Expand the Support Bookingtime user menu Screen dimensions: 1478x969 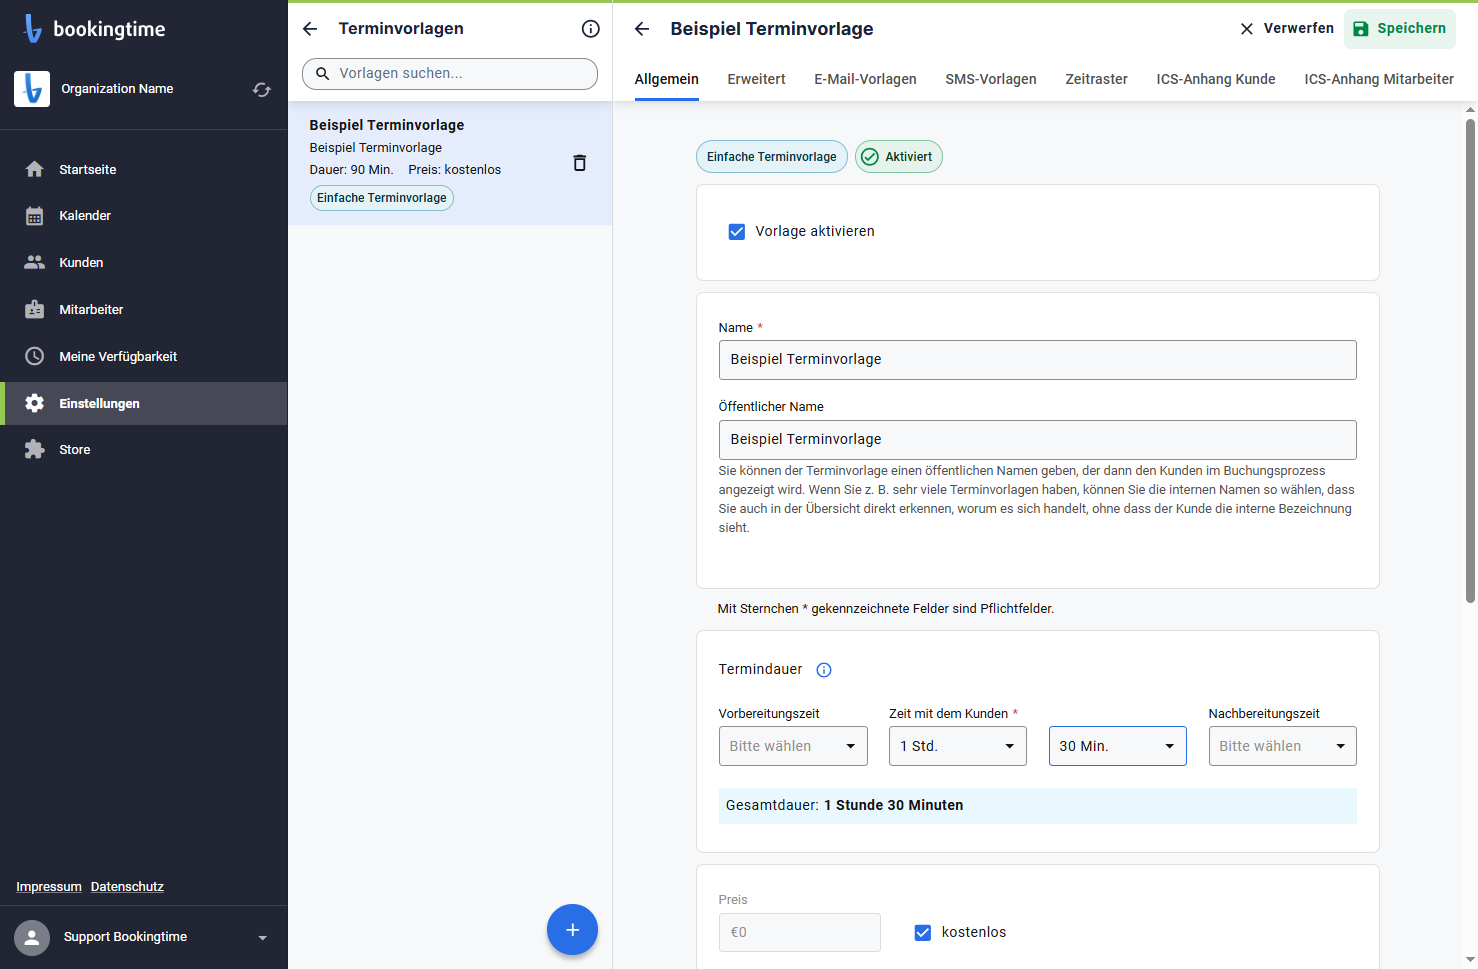coord(263,938)
